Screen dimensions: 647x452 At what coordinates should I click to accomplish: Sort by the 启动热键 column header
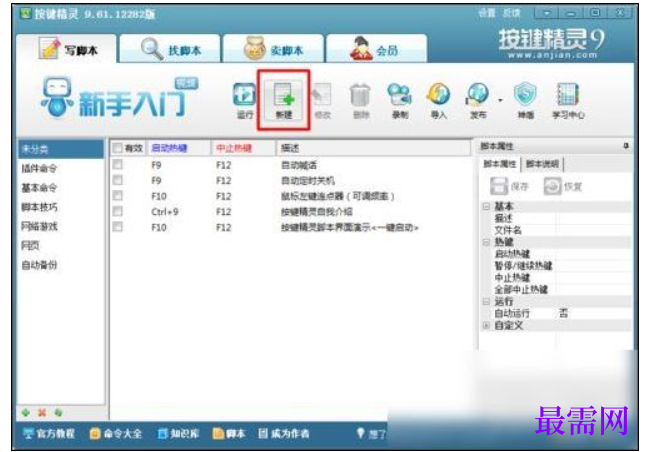click(179, 148)
